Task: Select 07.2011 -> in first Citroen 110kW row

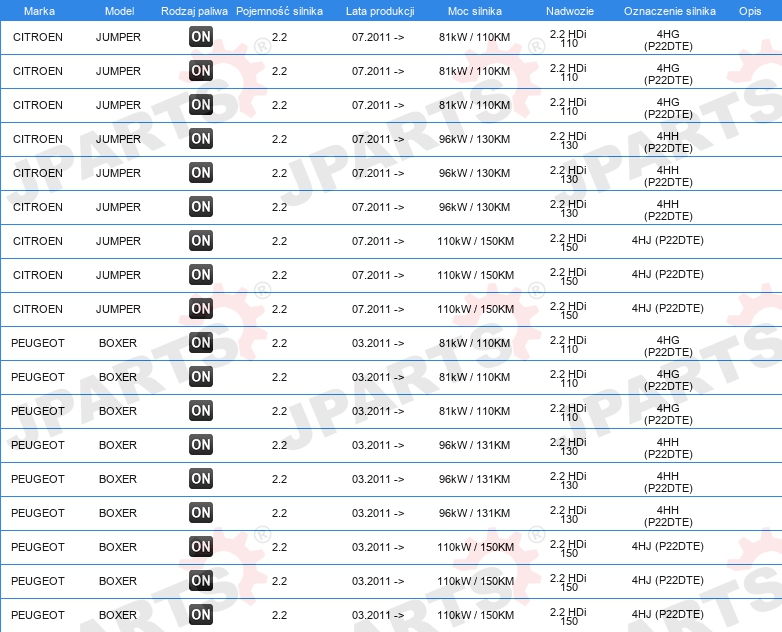Action: point(378,241)
